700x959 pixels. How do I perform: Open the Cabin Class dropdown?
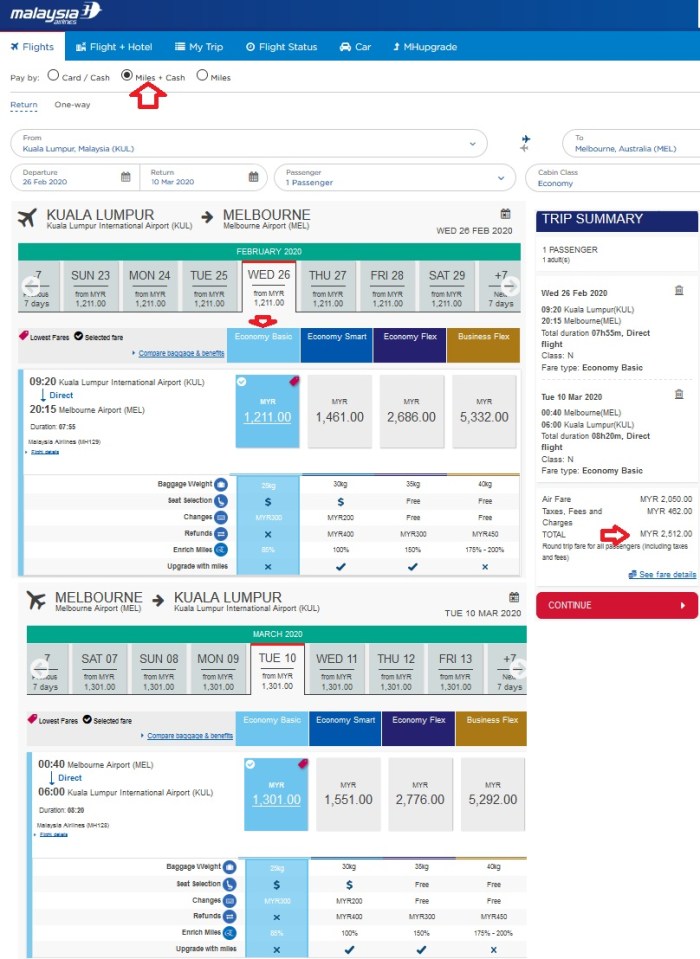[x=610, y=177]
